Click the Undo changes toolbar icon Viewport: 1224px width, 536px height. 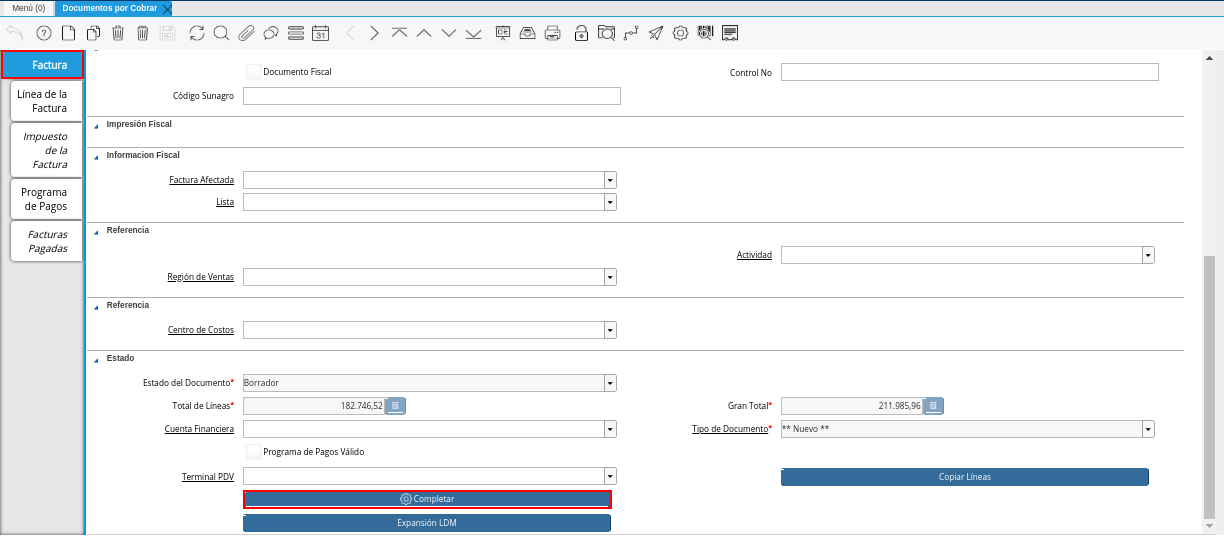[14, 33]
